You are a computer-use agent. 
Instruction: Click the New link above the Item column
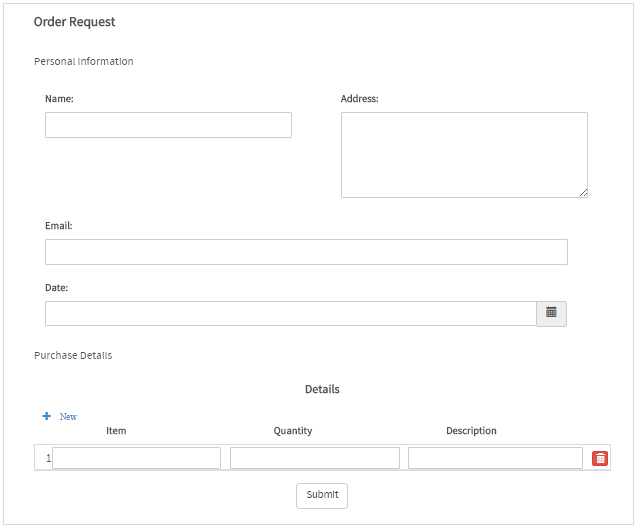pyautogui.click(x=68, y=416)
